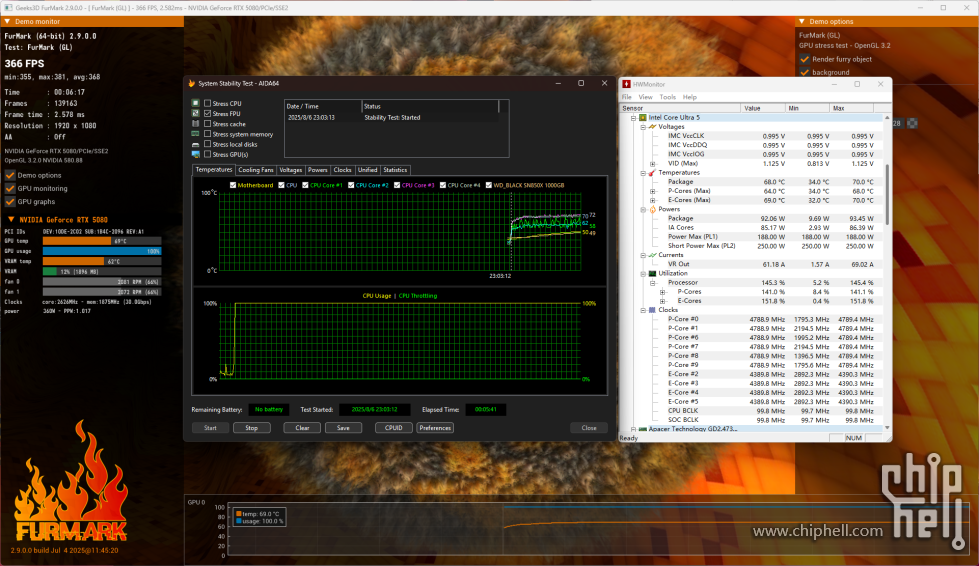The image size is (979, 566).
Task: Click the Stress system memory RAM icon
Action: pyautogui.click(x=195, y=134)
